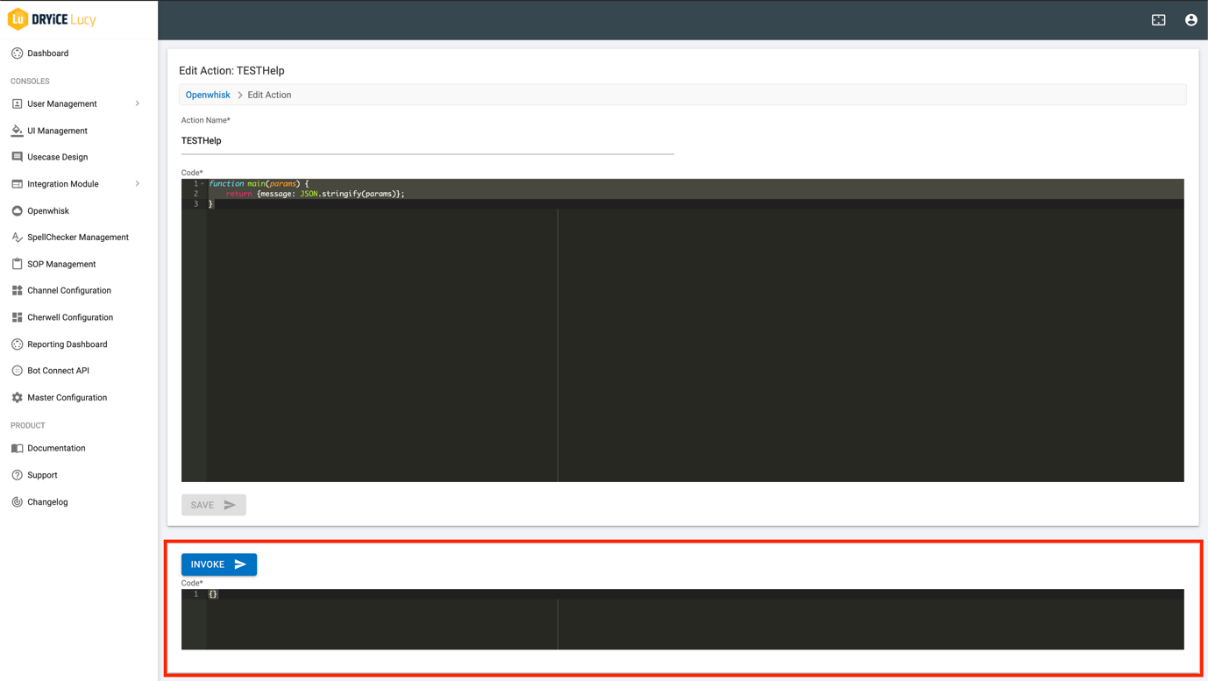Open the user account icon
The image size is (1208, 681).
(1191, 20)
